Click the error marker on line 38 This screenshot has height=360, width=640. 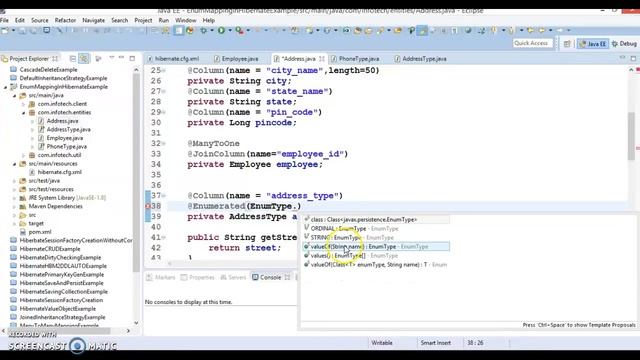tap(148, 206)
